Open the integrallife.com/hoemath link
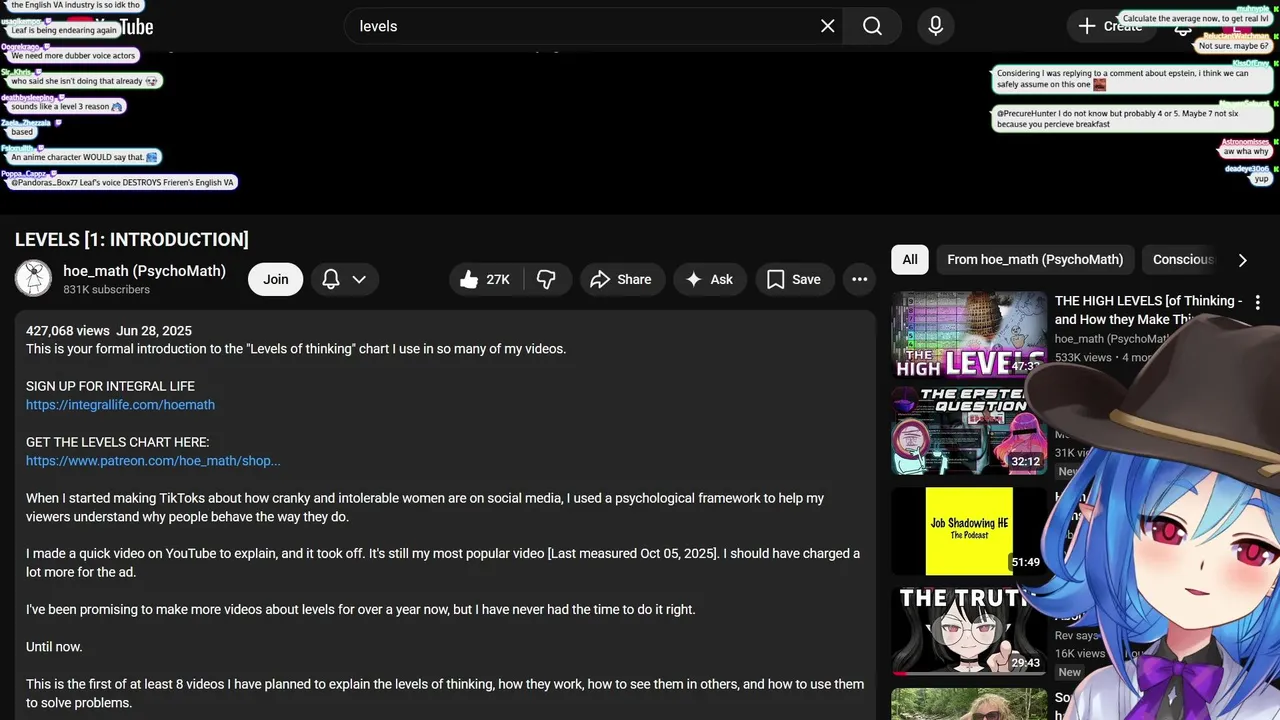Image resolution: width=1280 pixels, height=720 pixels. [120, 405]
